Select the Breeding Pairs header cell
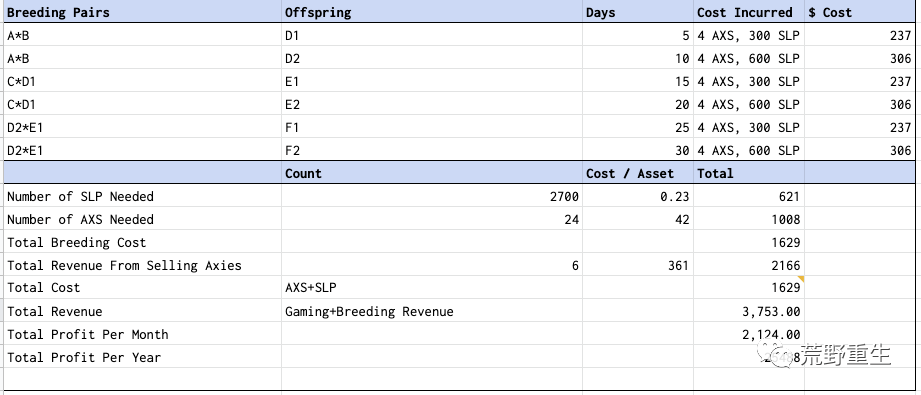 [143, 12]
